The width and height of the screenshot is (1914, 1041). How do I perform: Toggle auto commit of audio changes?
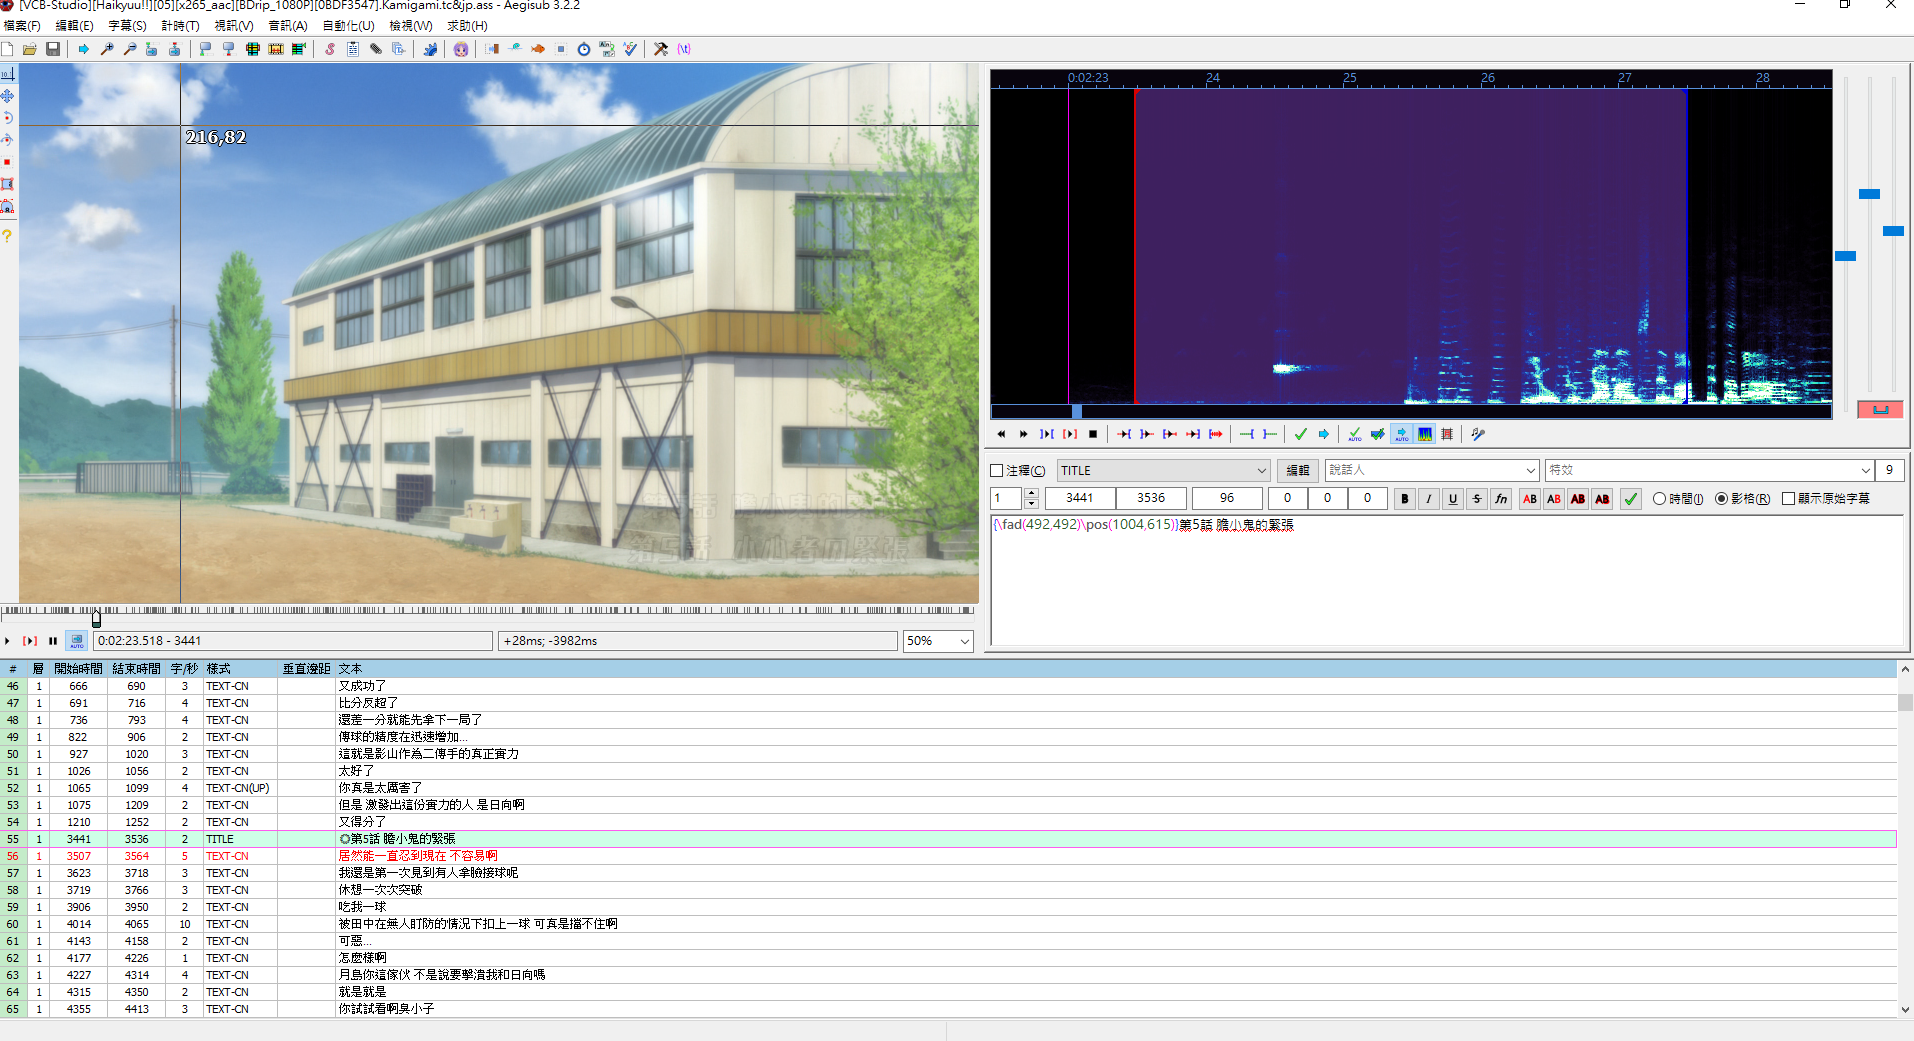[1355, 434]
